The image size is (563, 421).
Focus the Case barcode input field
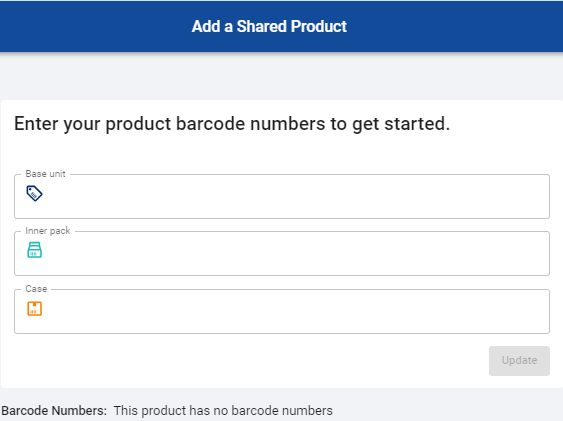[x=282, y=311]
